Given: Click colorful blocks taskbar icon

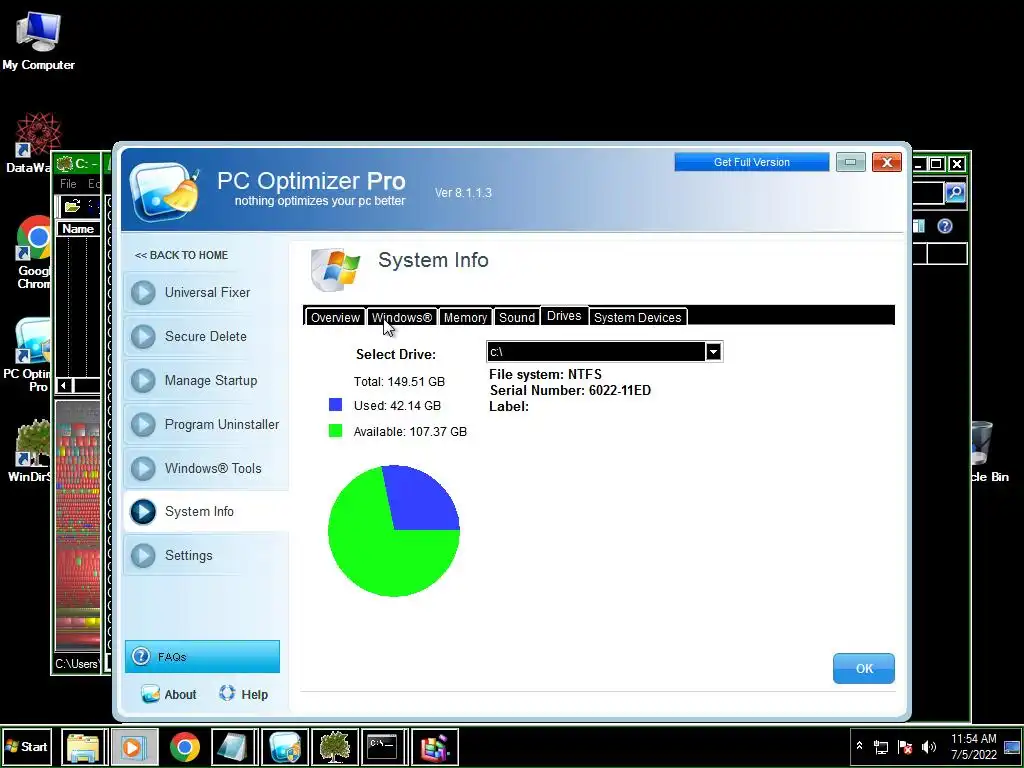Looking at the screenshot, I should tap(434, 747).
